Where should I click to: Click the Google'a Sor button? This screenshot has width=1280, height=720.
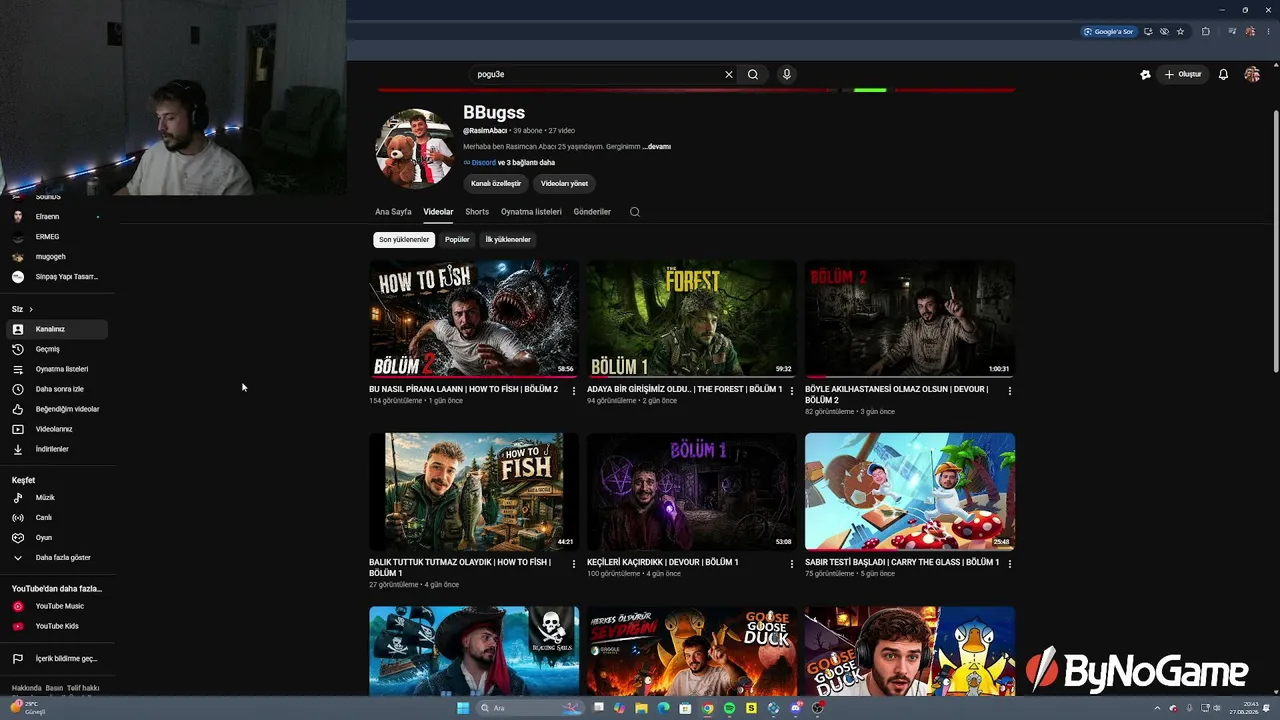coord(1109,31)
